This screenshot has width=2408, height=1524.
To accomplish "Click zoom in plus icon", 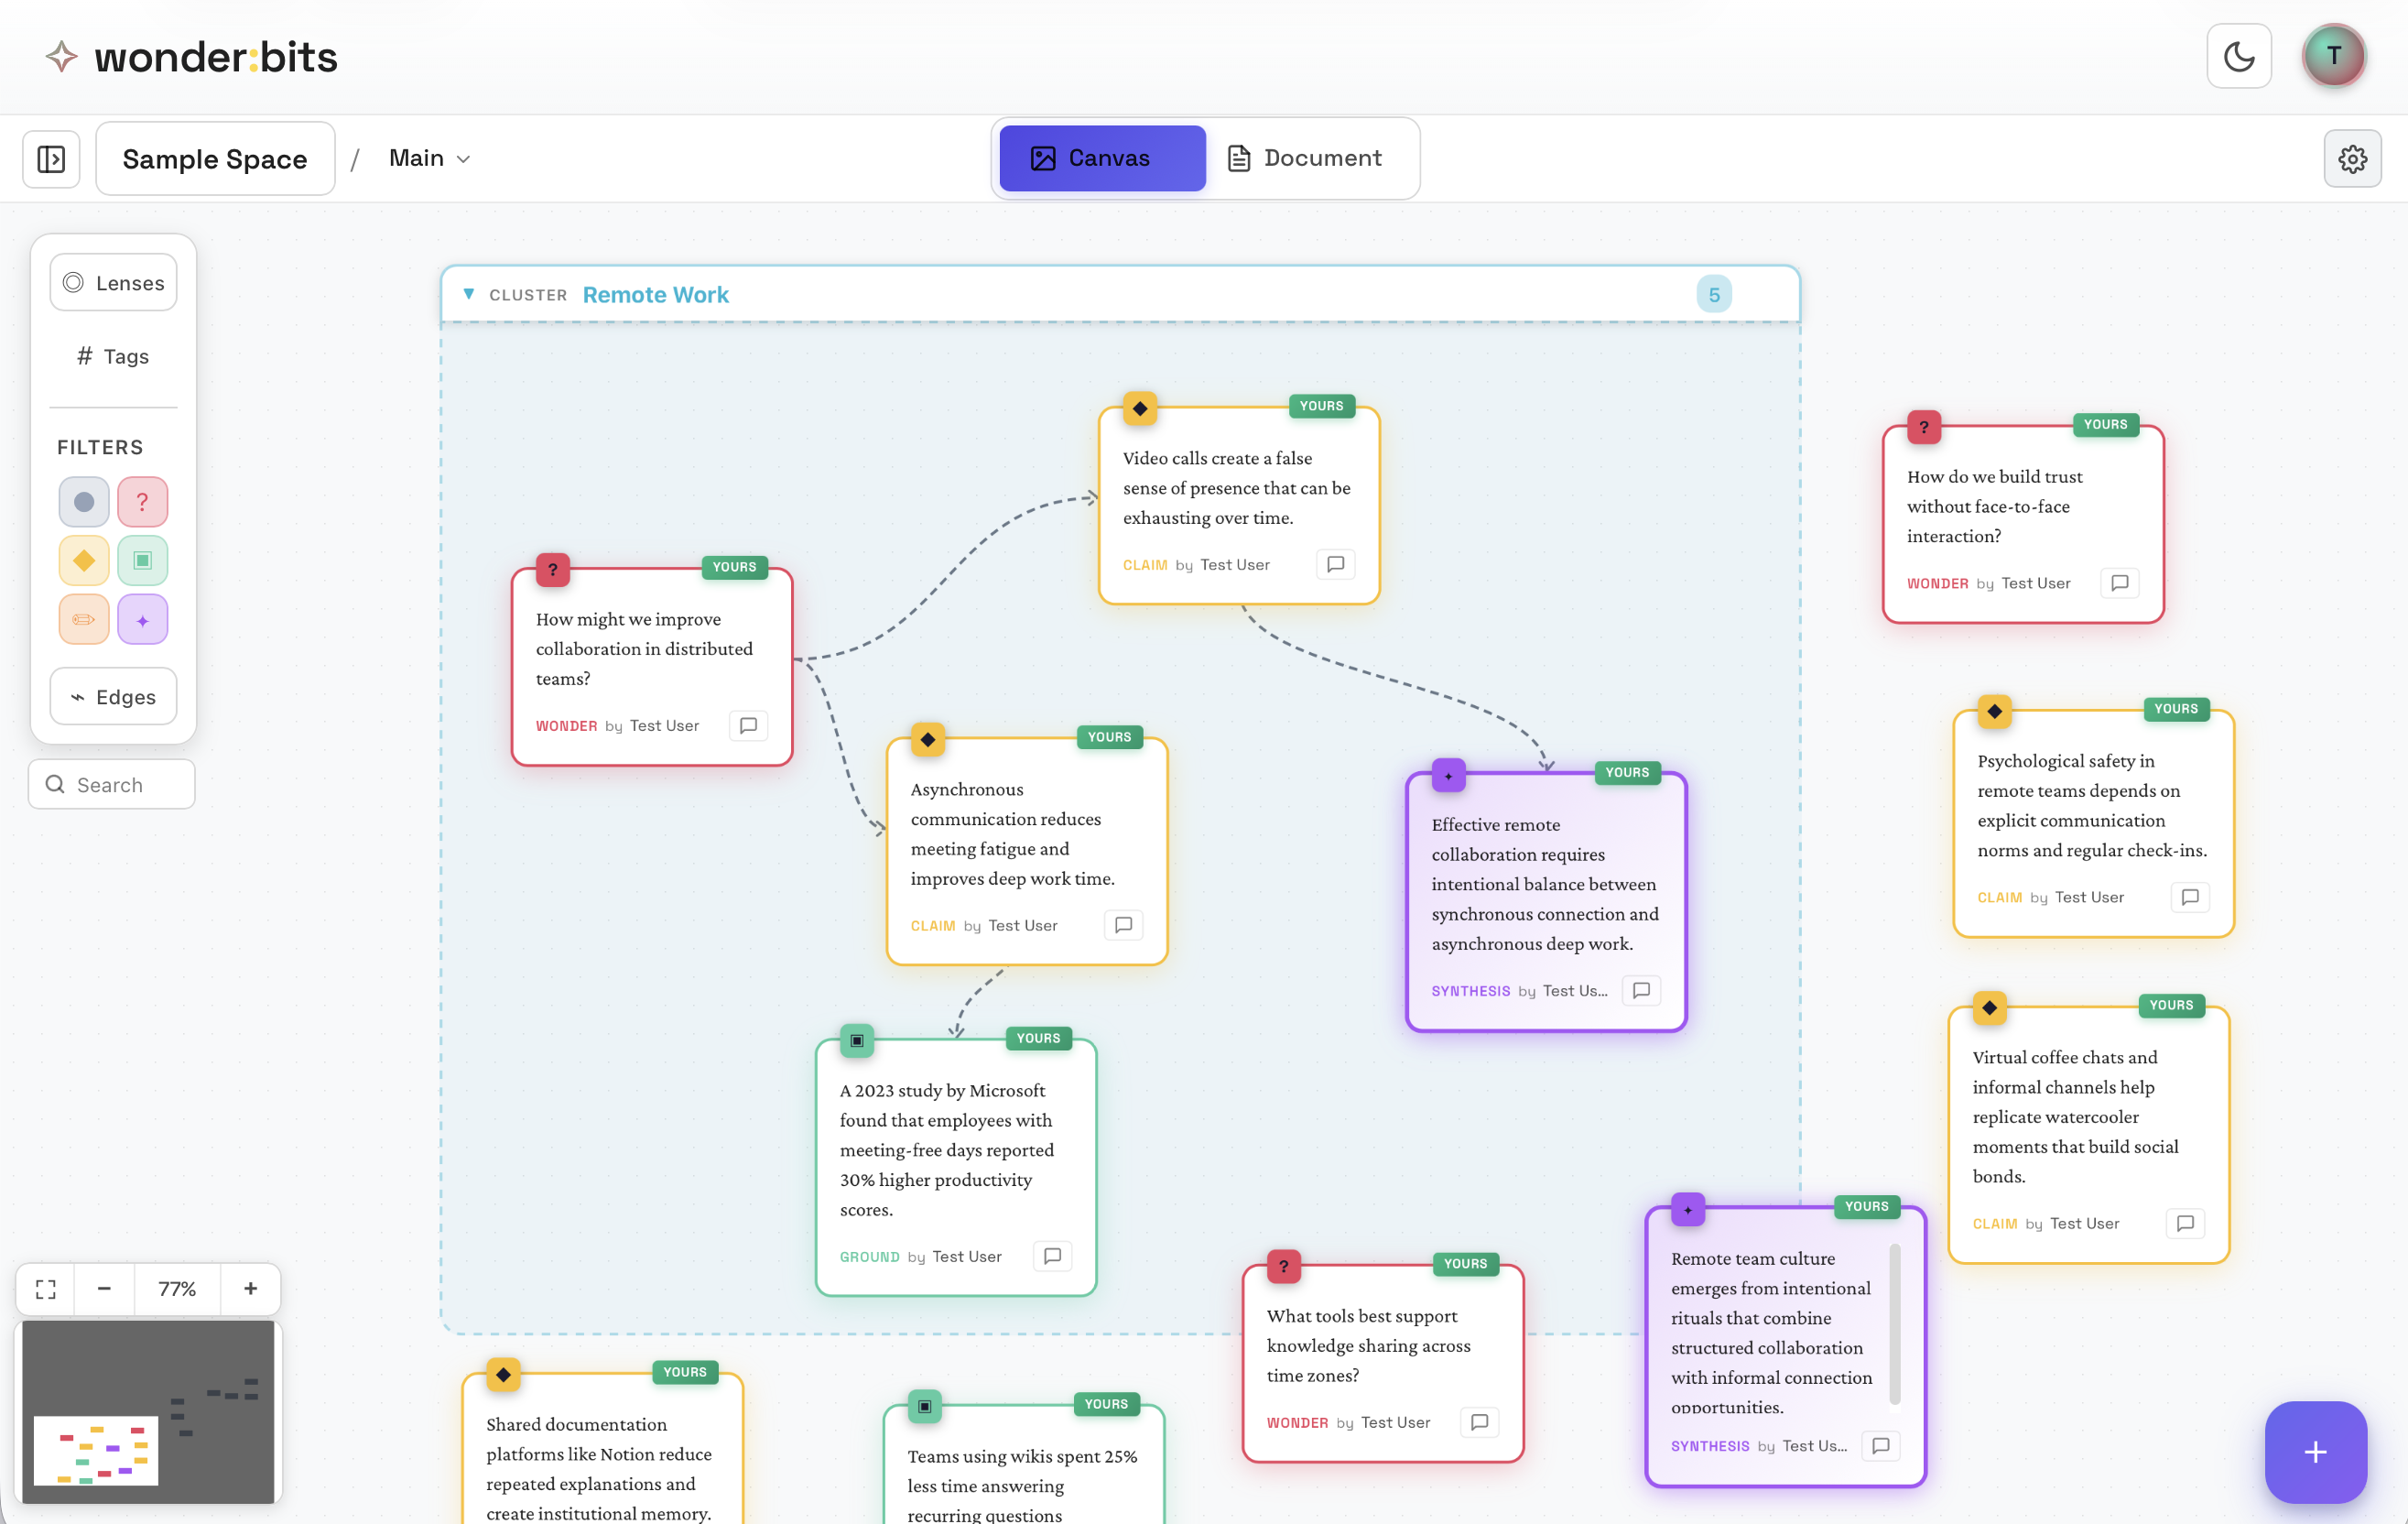I will [x=250, y=1289].
